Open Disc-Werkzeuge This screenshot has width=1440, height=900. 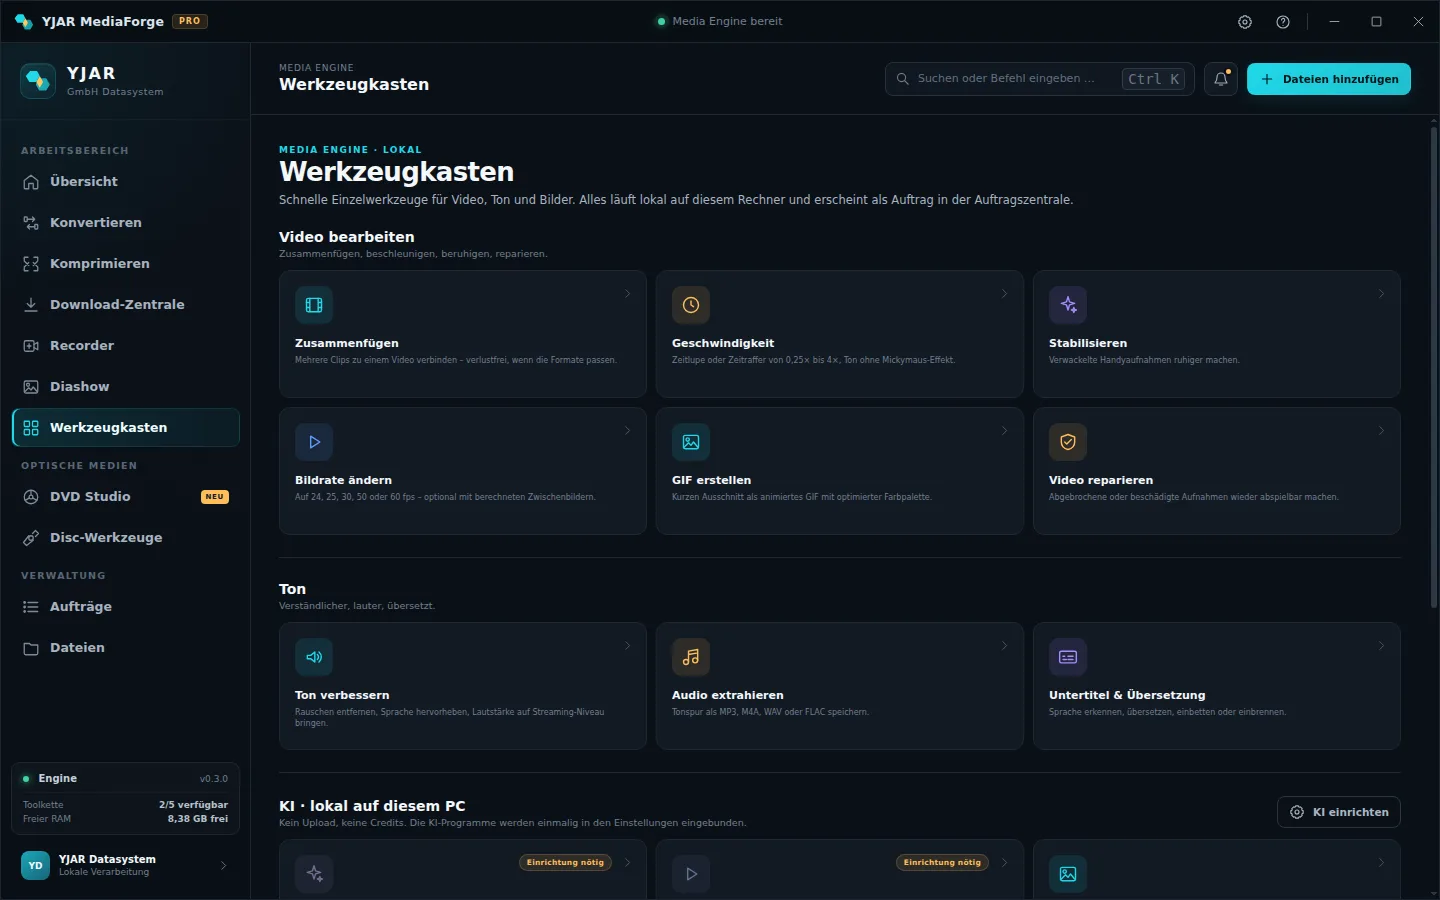(125, 538)
